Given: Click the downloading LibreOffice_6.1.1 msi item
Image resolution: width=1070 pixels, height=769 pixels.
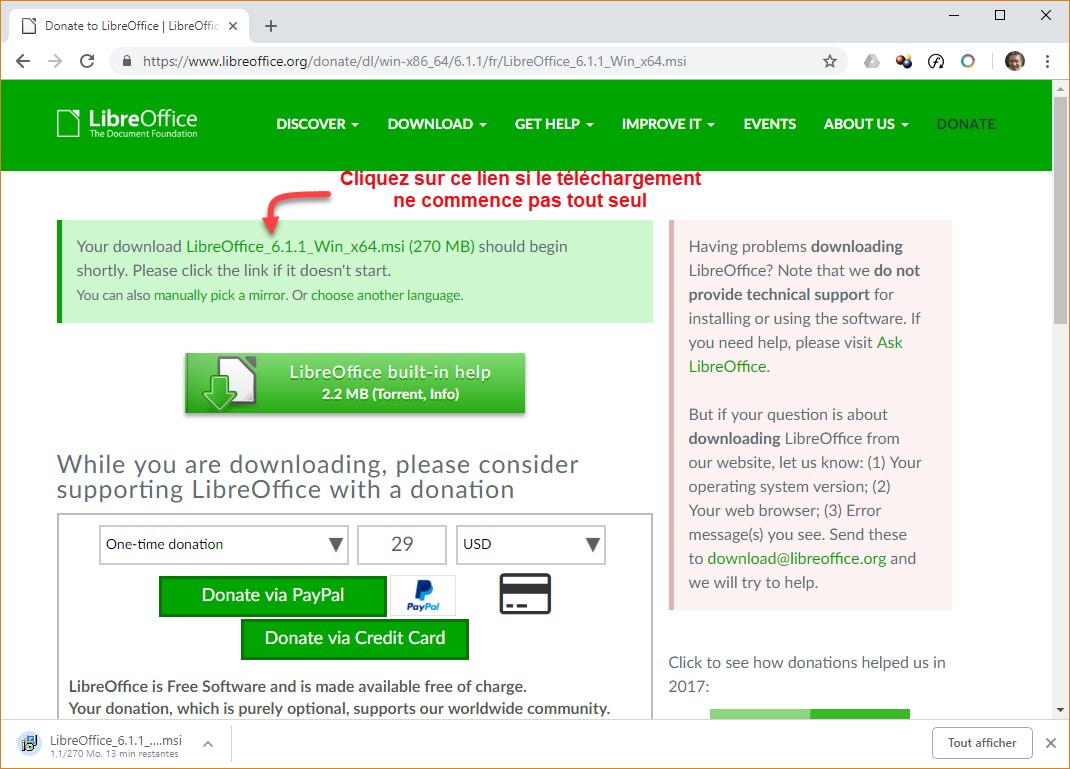Looking at the screenshot, I should [116, 744].
